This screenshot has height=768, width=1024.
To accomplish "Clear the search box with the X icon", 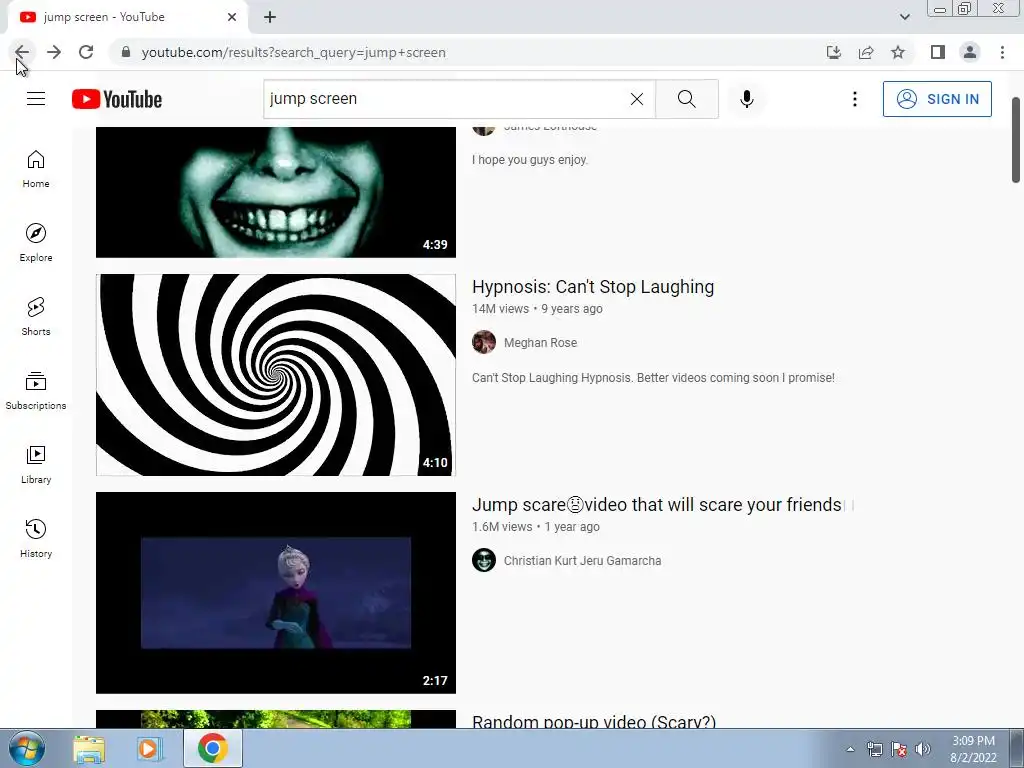I will pos(637,99).
